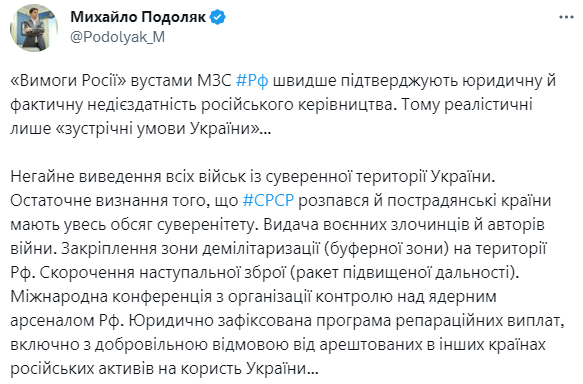583x384 pixels.
Task: Open Михайло Подоляк's profile picture
Action: coord(34,28)
